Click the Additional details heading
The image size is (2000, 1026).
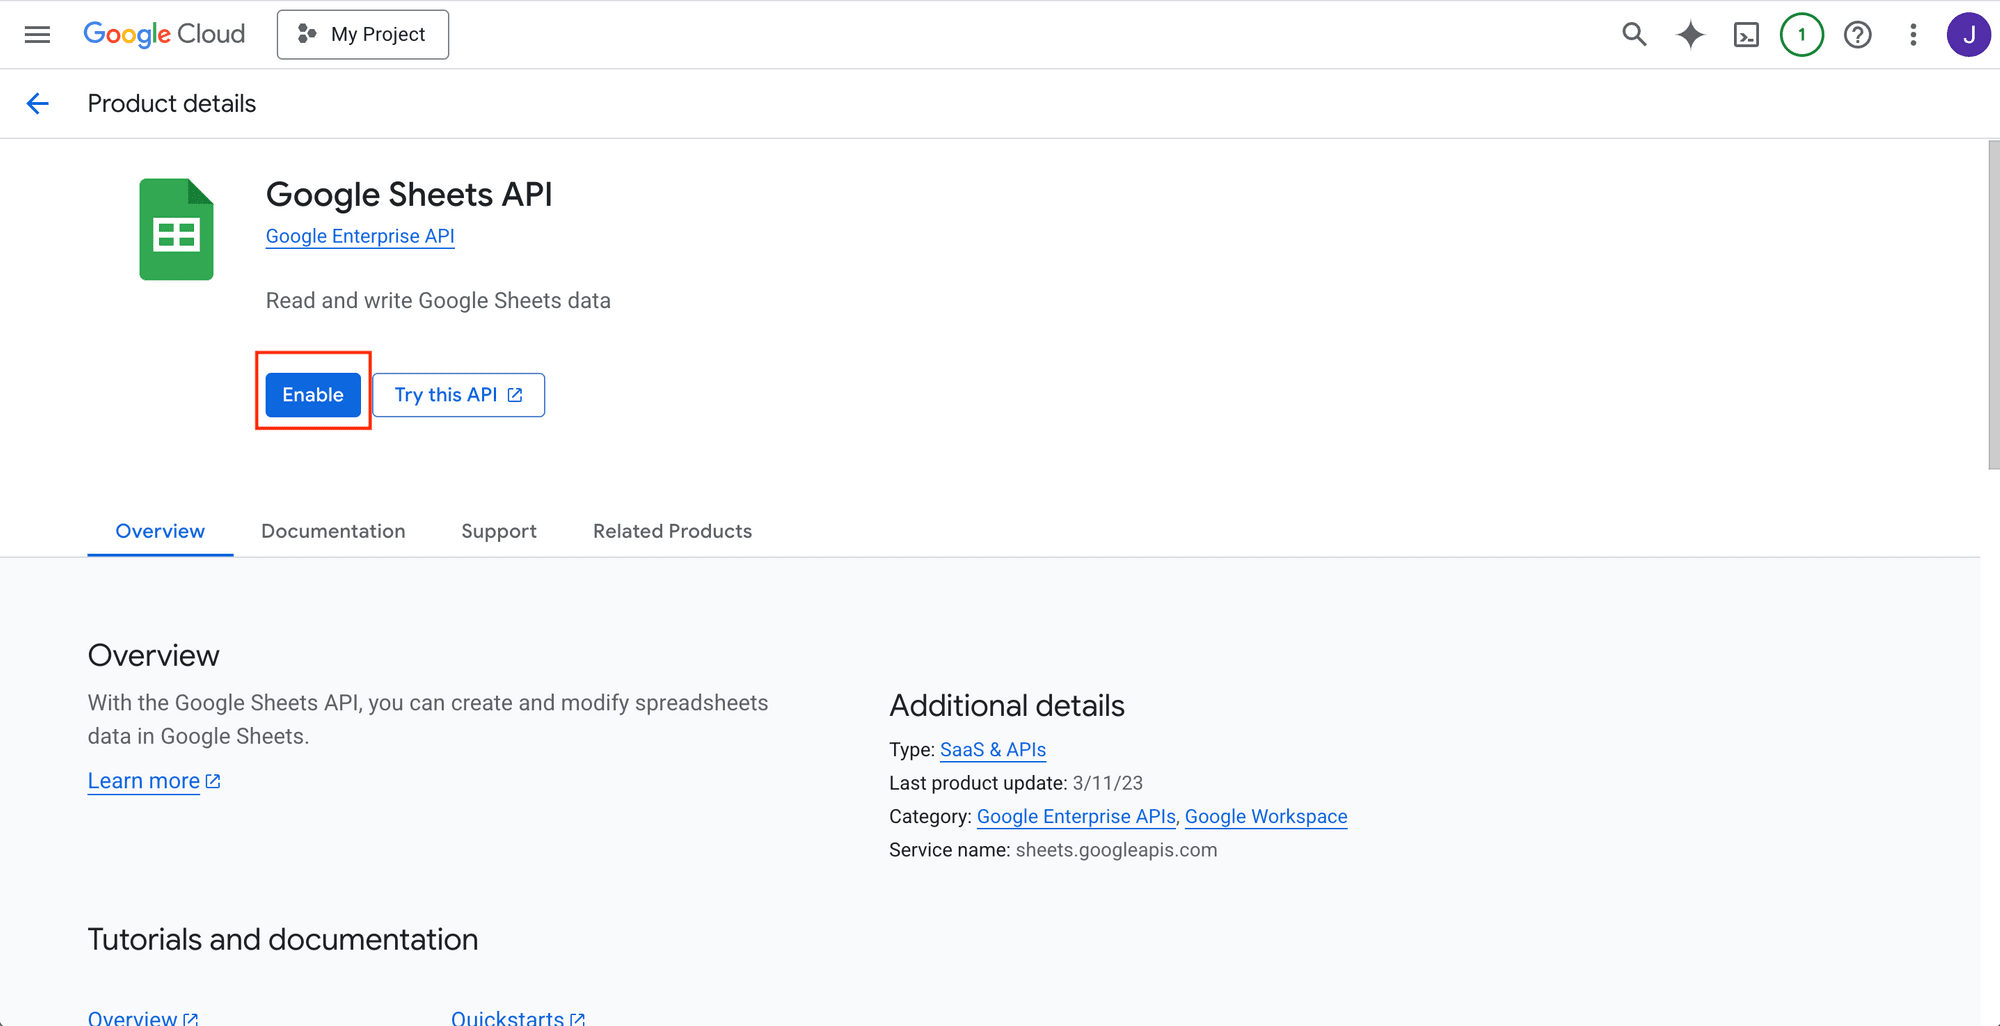tap(1007, 706)
